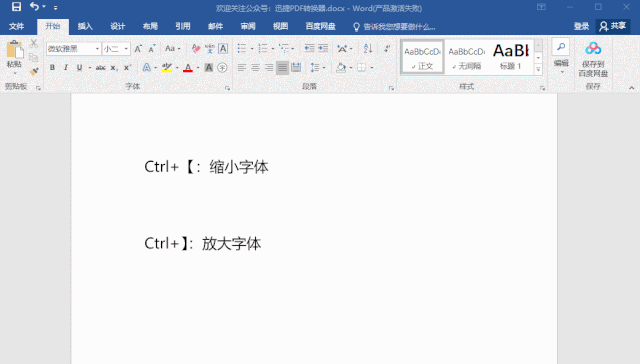Screen dimensions: 640x364
Task: Open the font name combo box 微软雅黑
Action: click(x=73, y=49)
